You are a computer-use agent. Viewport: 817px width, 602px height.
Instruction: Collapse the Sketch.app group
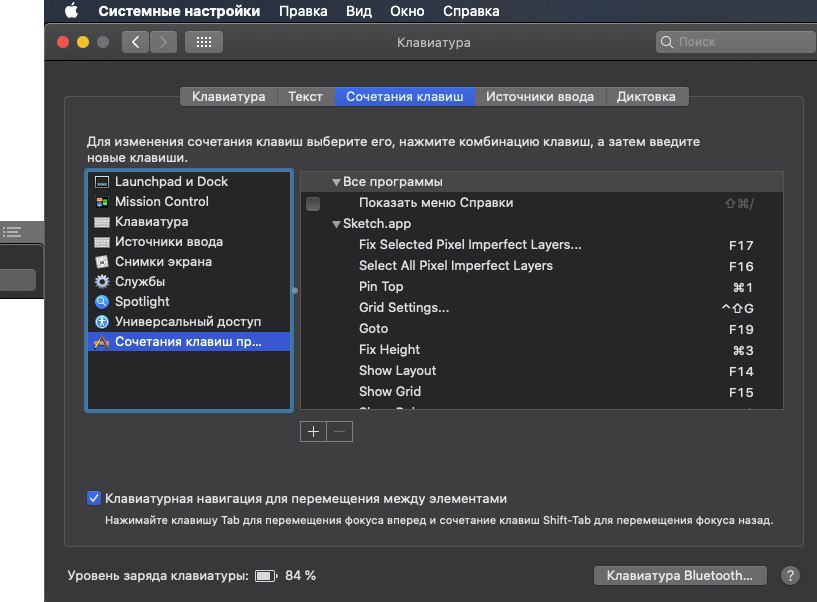pos(337,224)
